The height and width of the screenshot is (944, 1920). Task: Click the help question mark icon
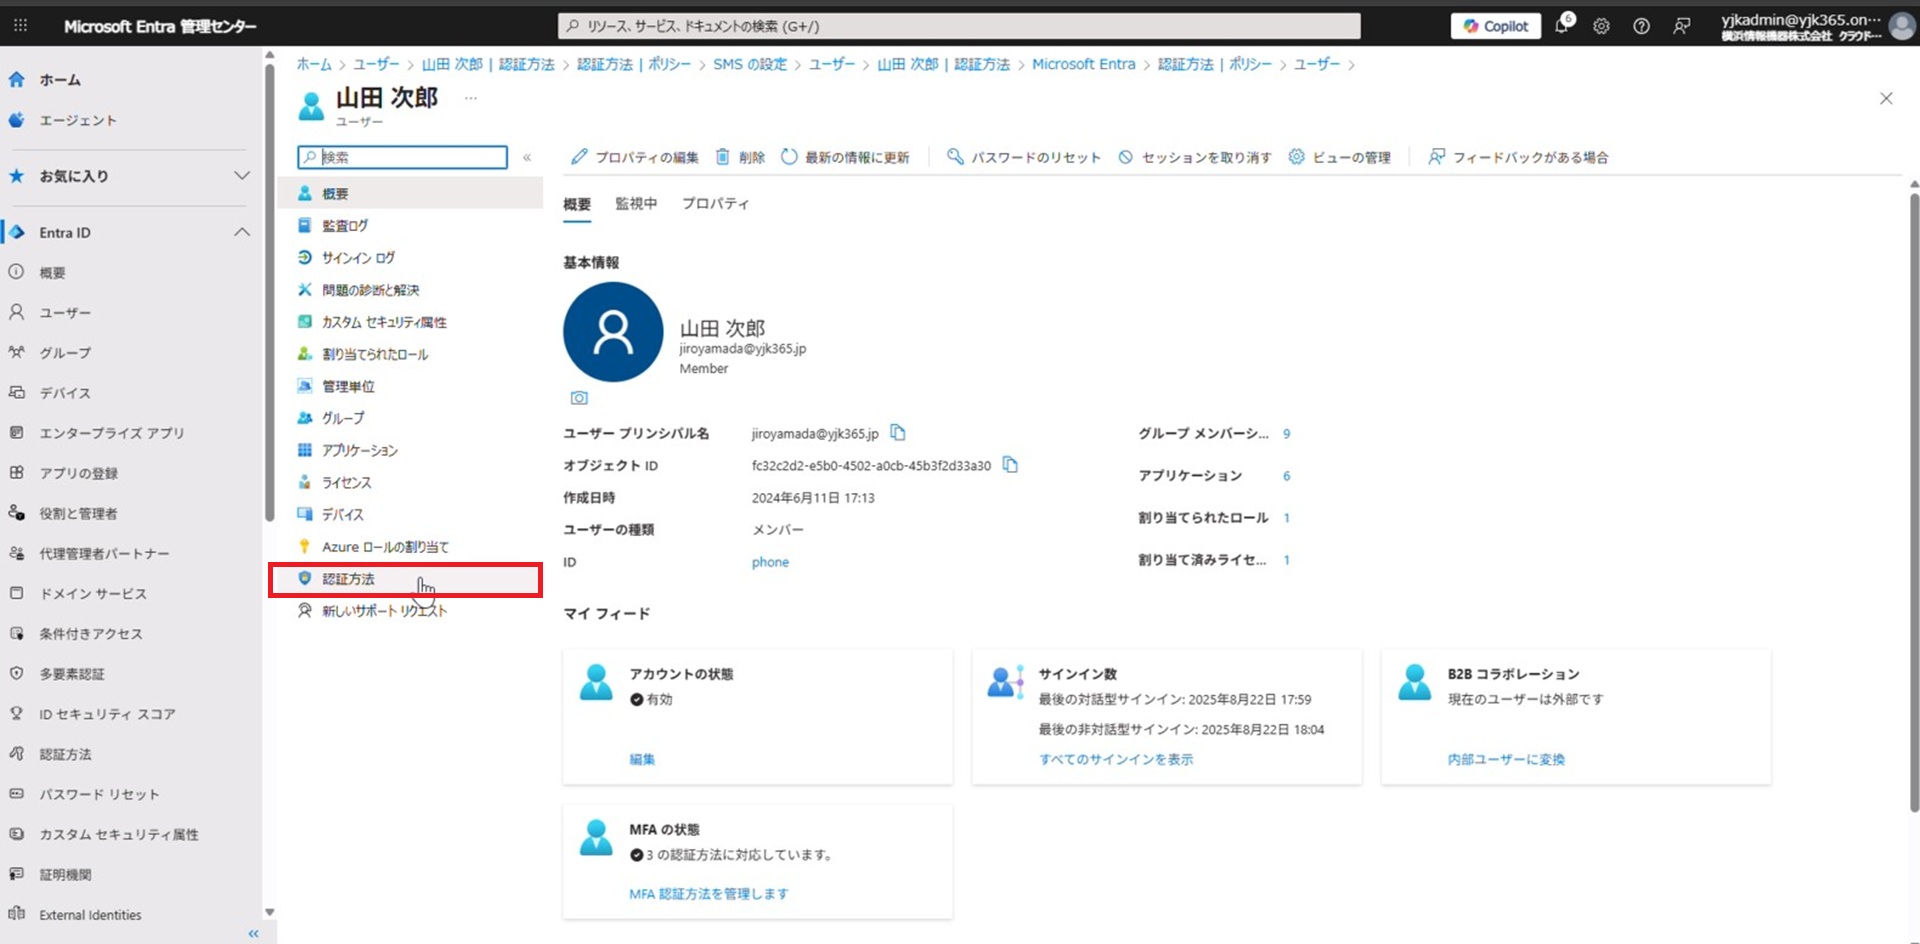coord(1641,27)
